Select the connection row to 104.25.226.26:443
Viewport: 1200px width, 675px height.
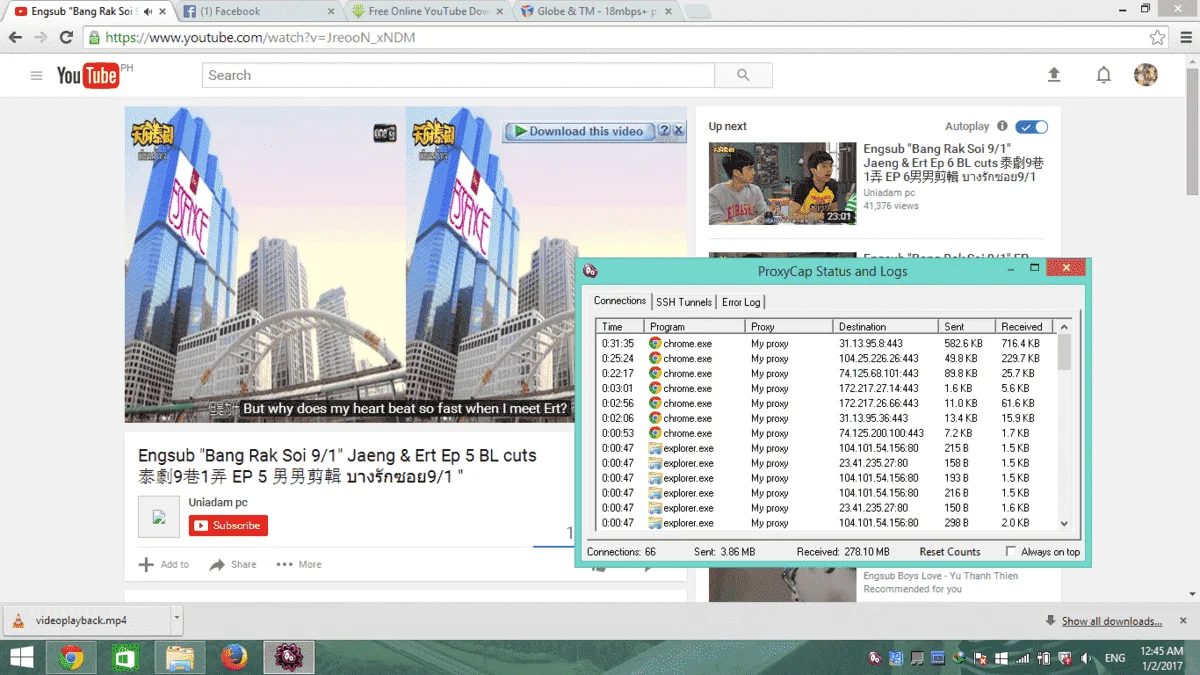(826, 358)
